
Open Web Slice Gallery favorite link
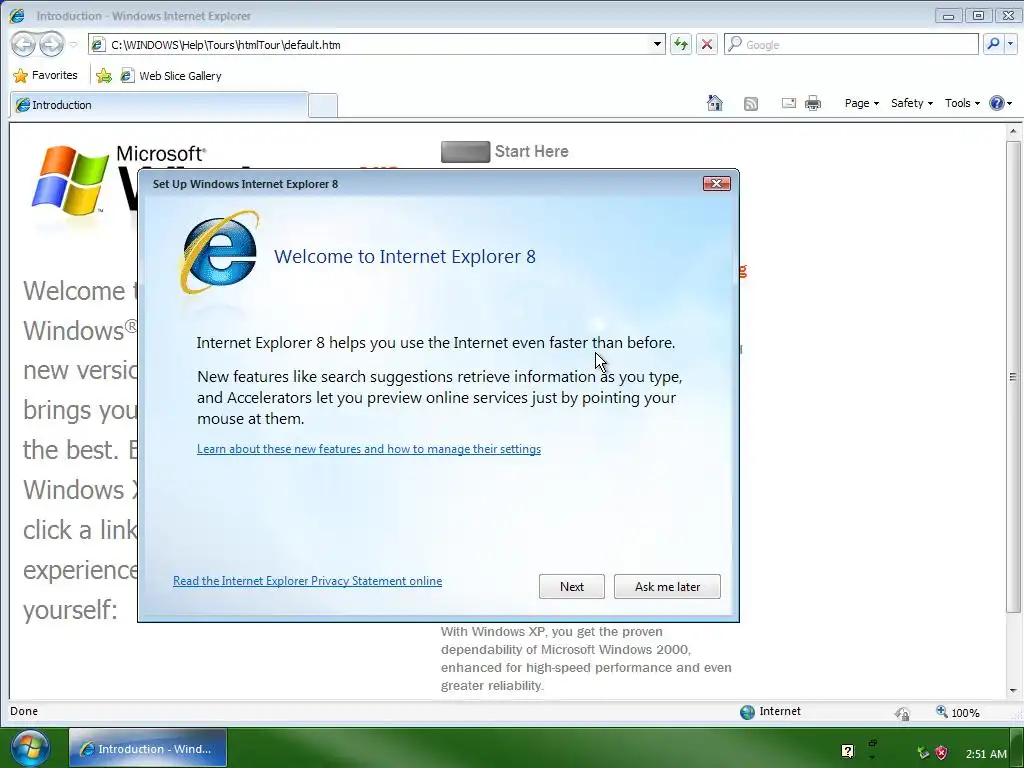point(171,76)
